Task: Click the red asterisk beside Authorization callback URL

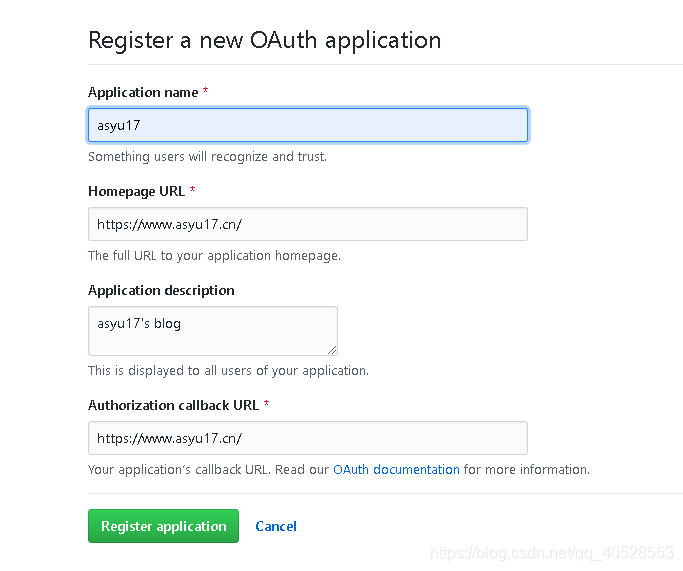Action: tap(266, 403)
